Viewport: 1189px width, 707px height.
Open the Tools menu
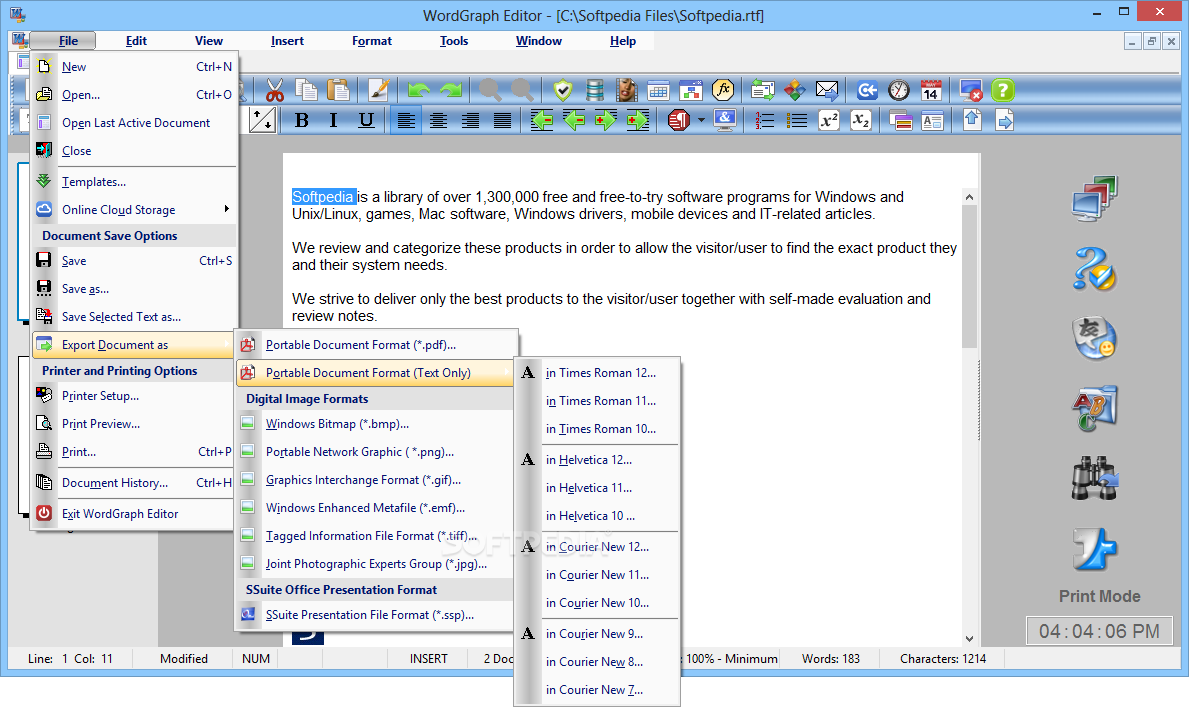click(x=453, y=41)
